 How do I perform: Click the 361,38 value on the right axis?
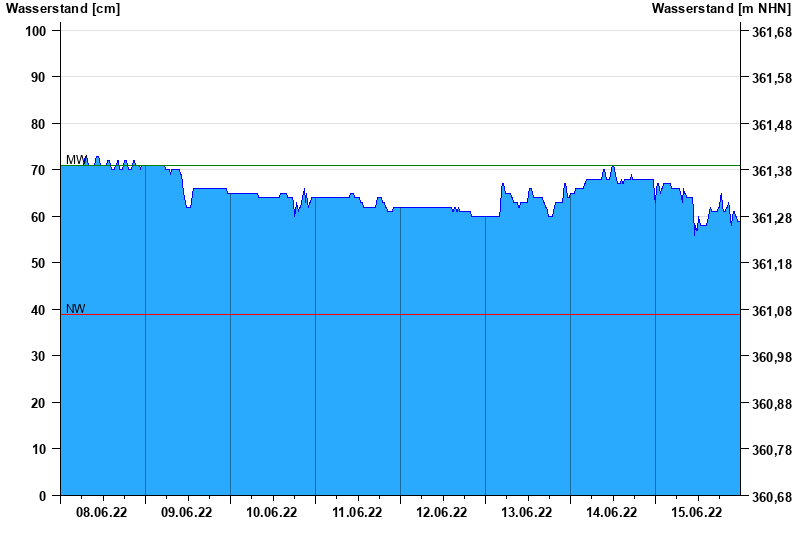(x=772, y=171)
